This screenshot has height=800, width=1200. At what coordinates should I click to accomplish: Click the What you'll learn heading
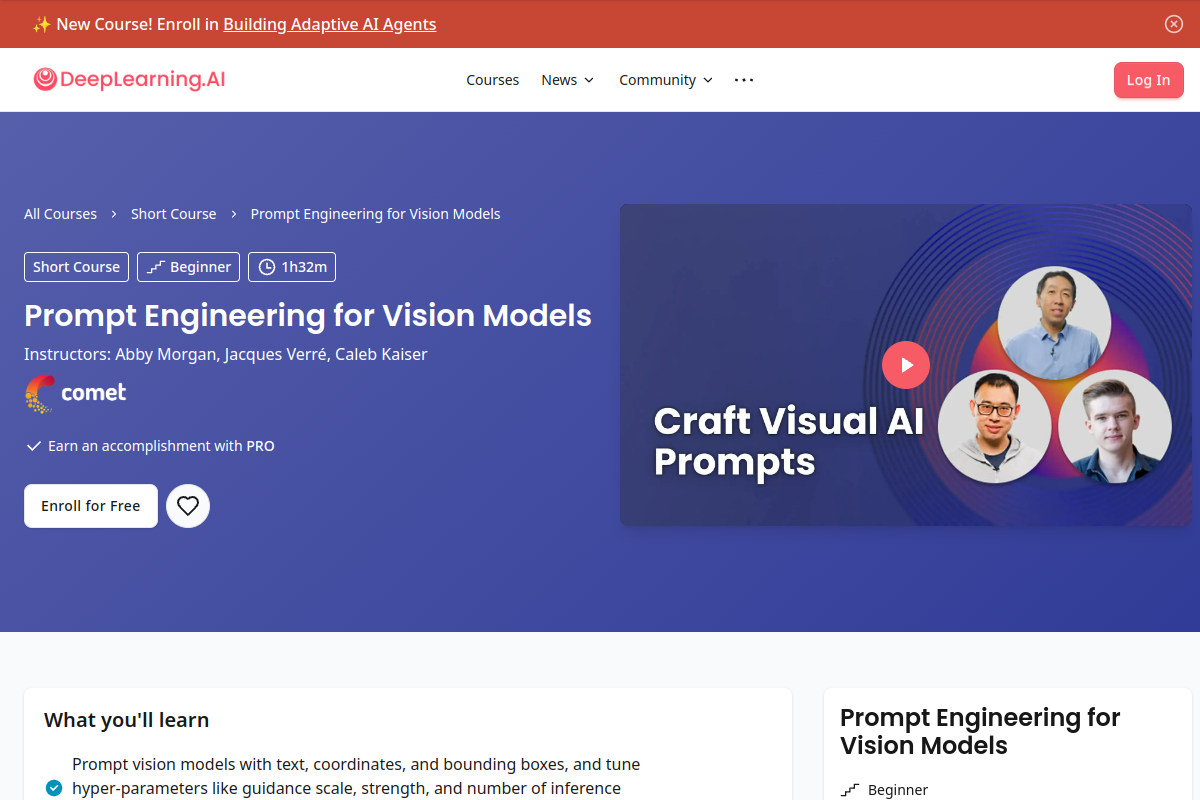pyautogui.click(x=127, y=720)
